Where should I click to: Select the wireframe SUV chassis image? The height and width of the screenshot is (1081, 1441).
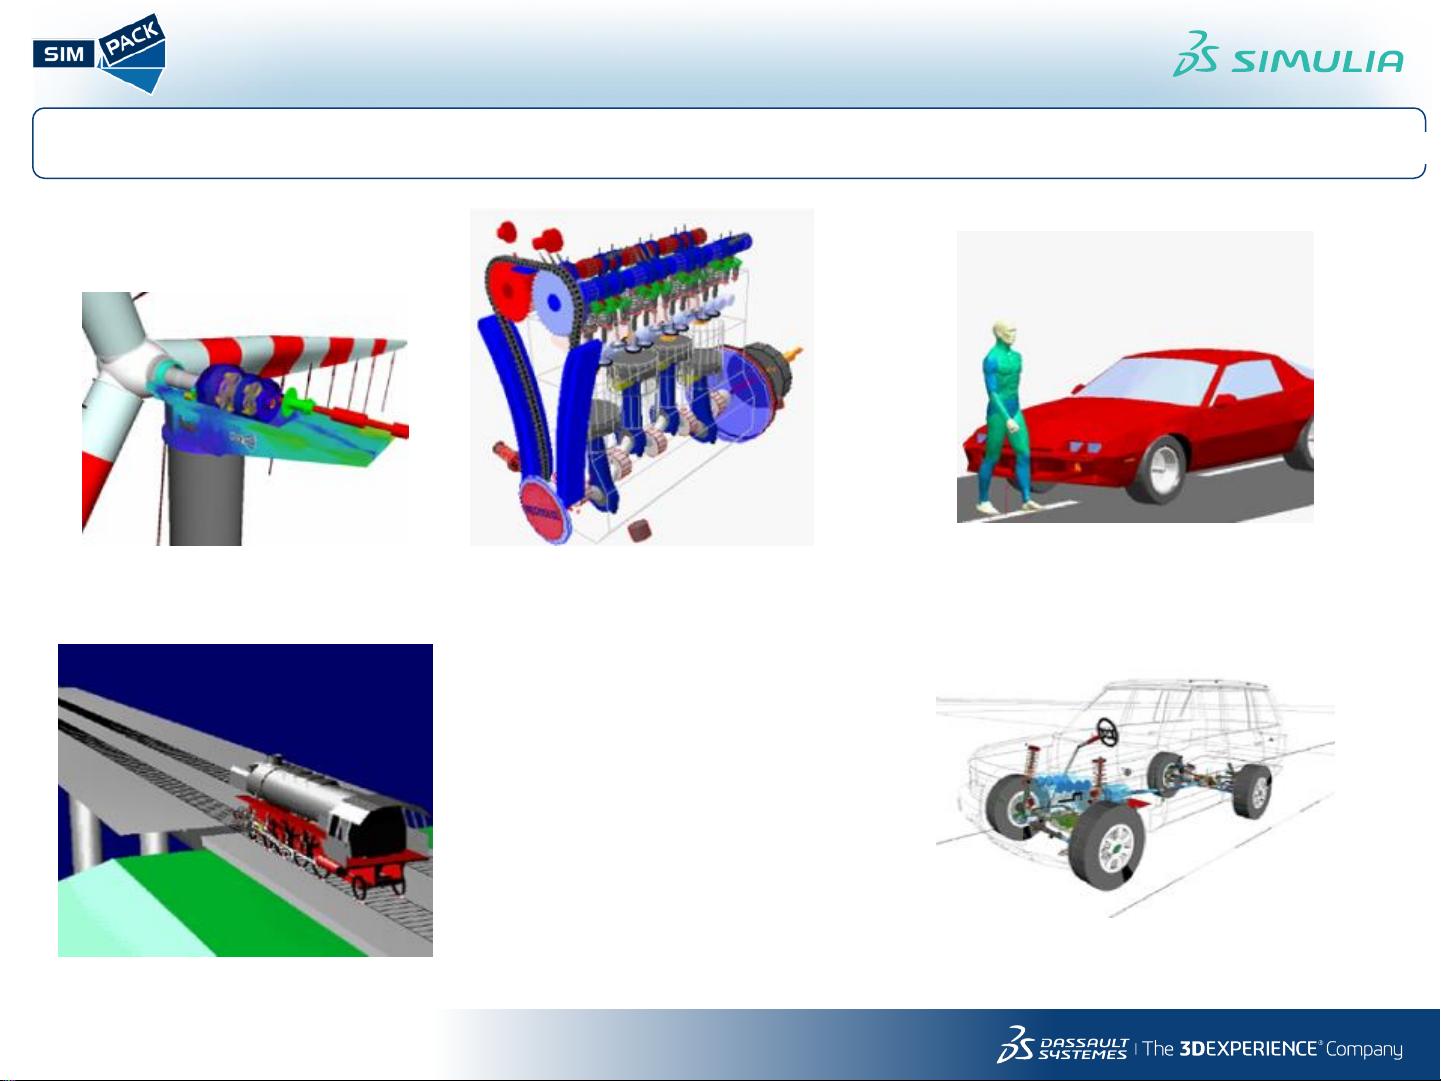click(1134, 797)
